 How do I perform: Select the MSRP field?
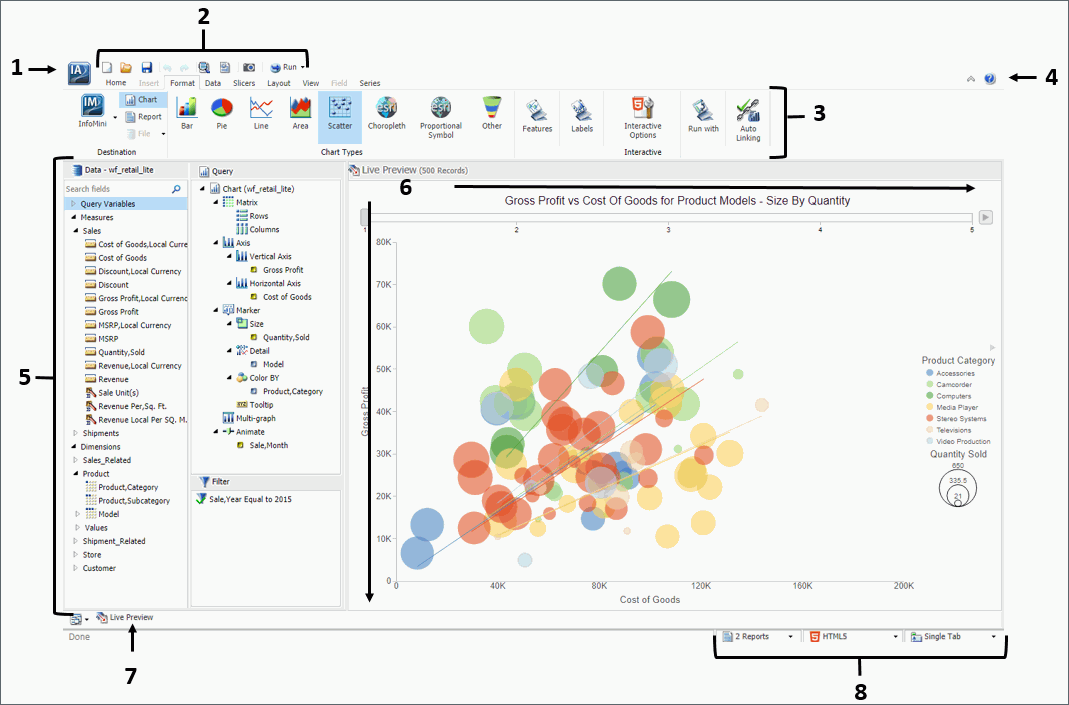pyautogui.click(x=102, y=338)
